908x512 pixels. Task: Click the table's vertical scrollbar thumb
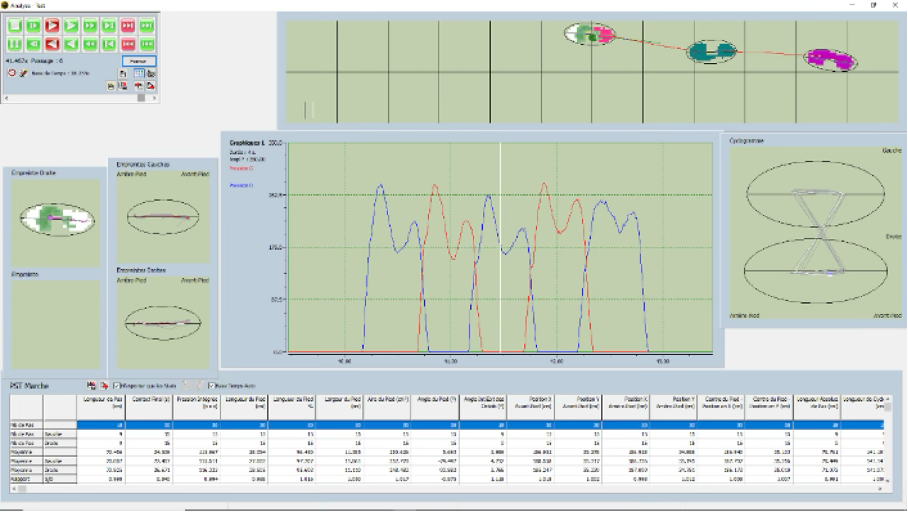click(x=889, y=405)
